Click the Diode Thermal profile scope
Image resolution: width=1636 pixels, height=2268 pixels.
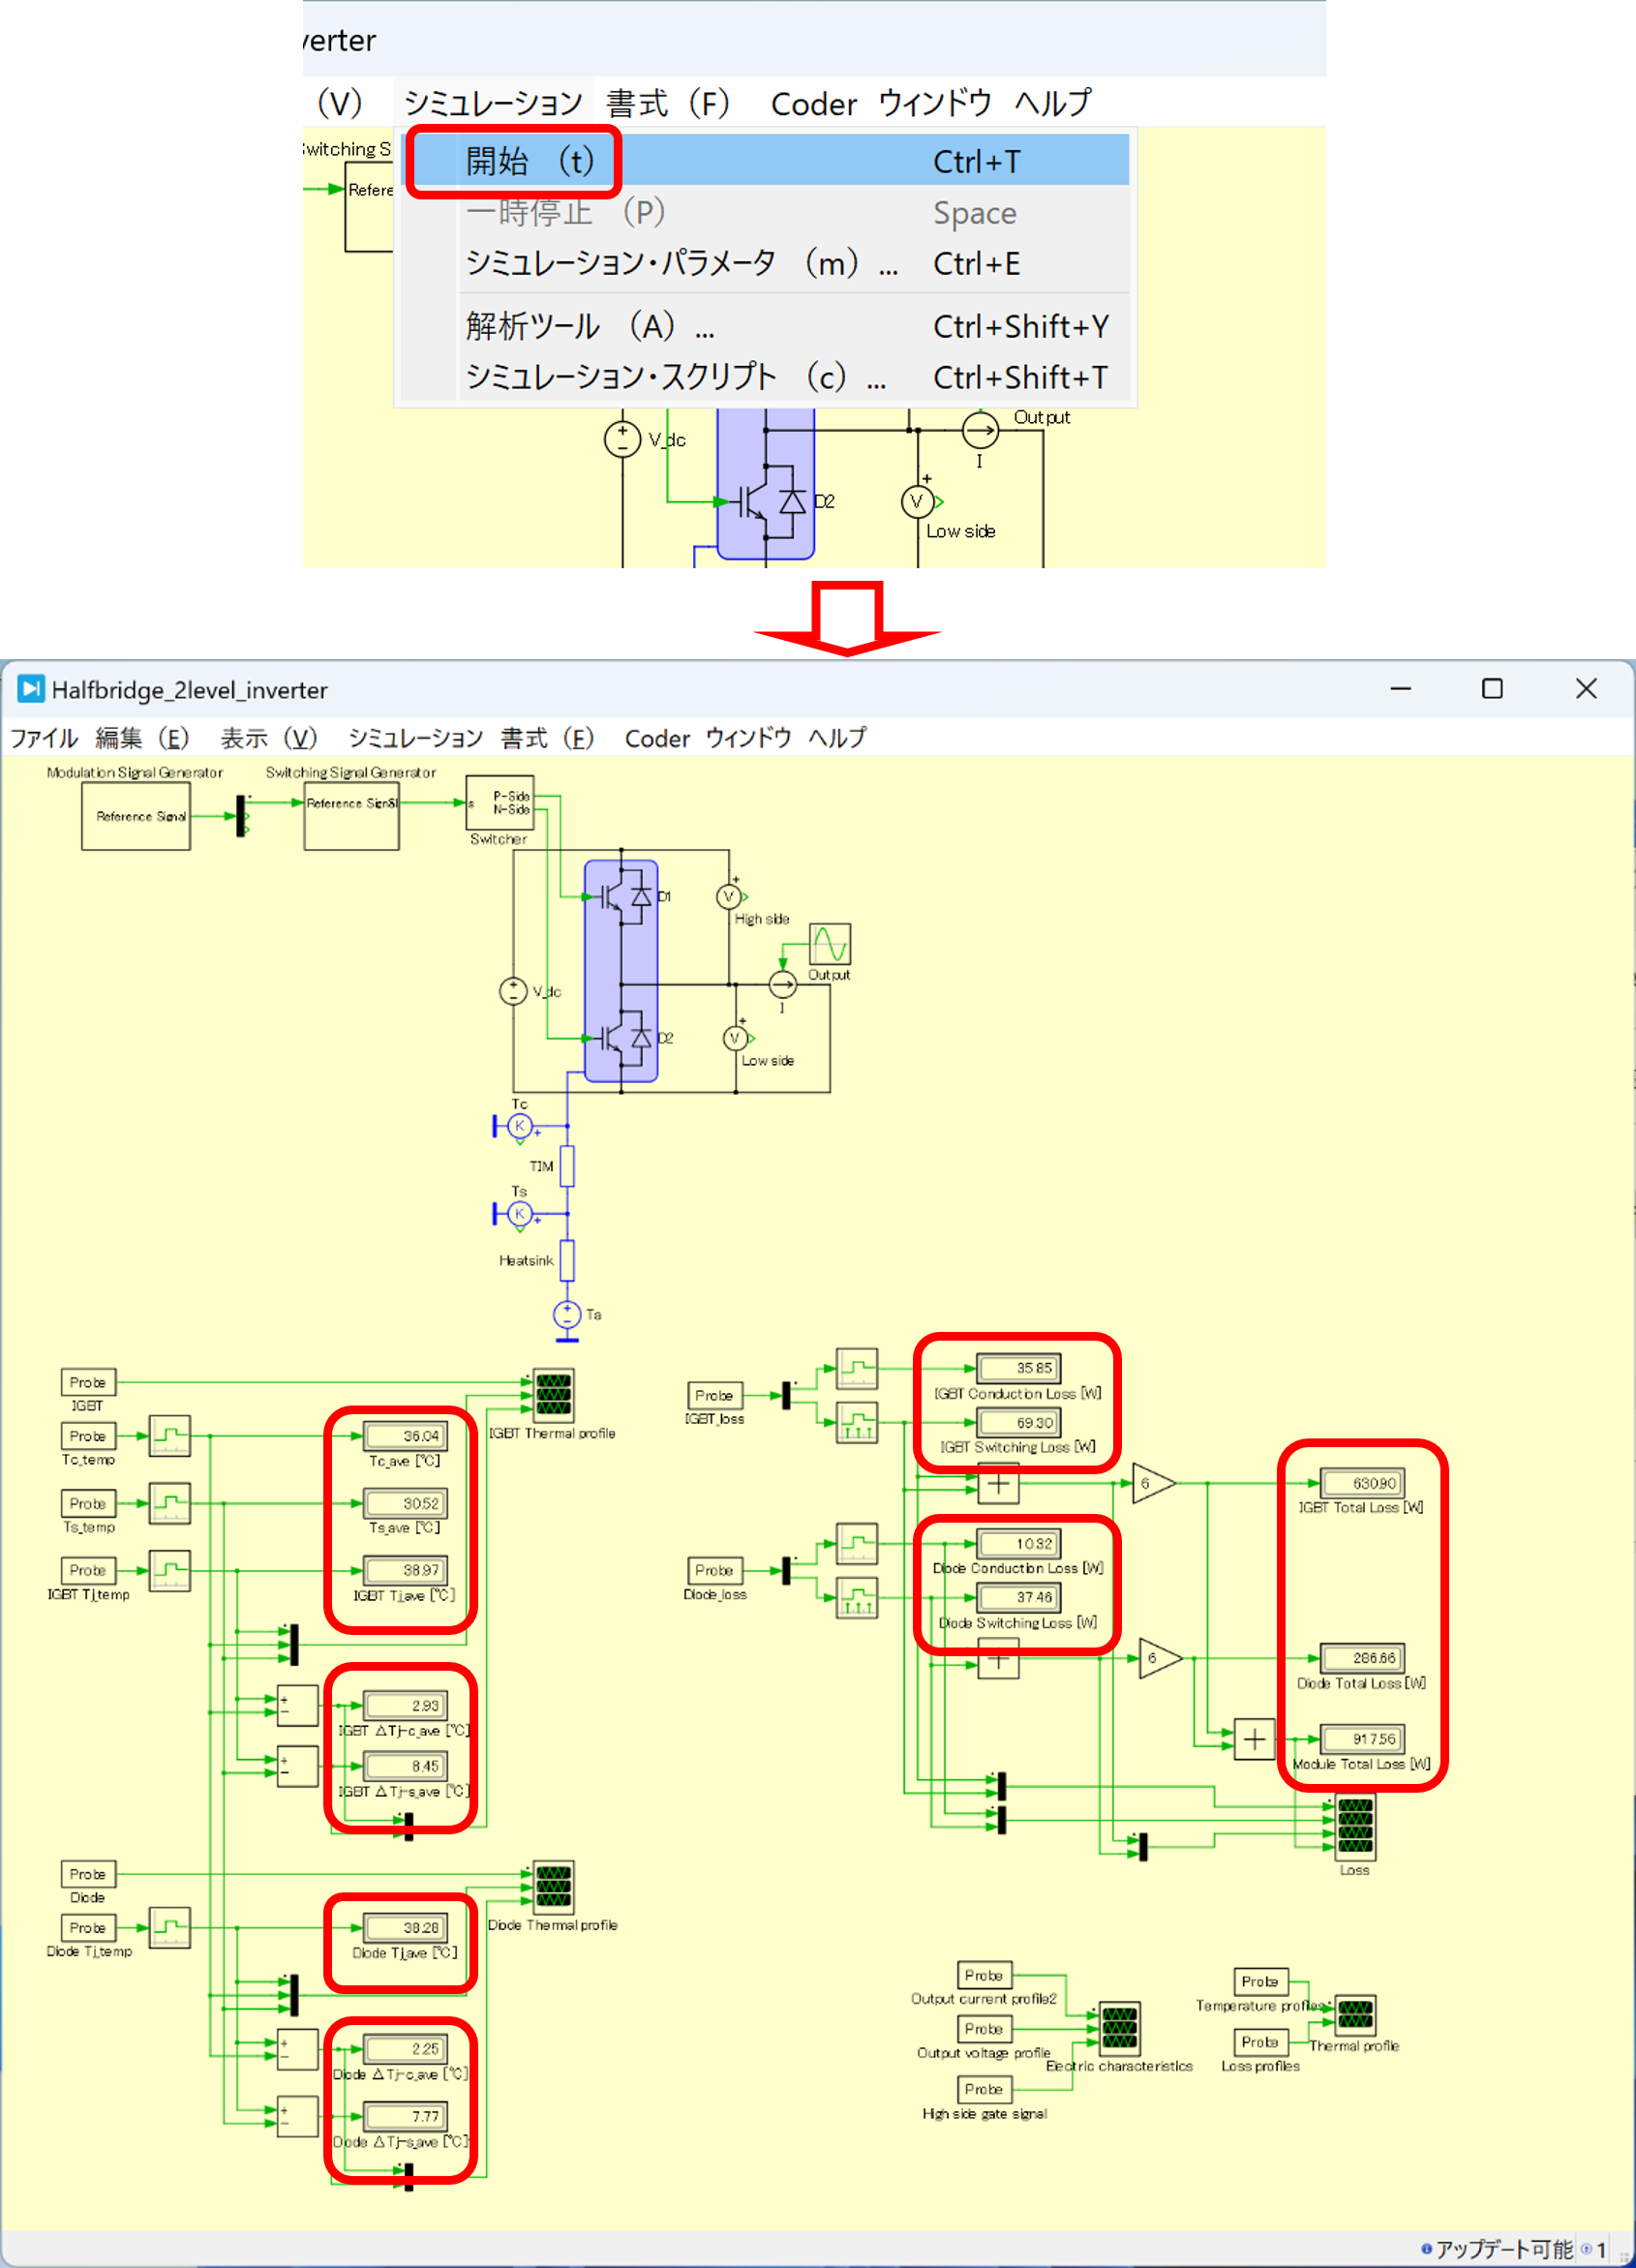(554, 1886)
